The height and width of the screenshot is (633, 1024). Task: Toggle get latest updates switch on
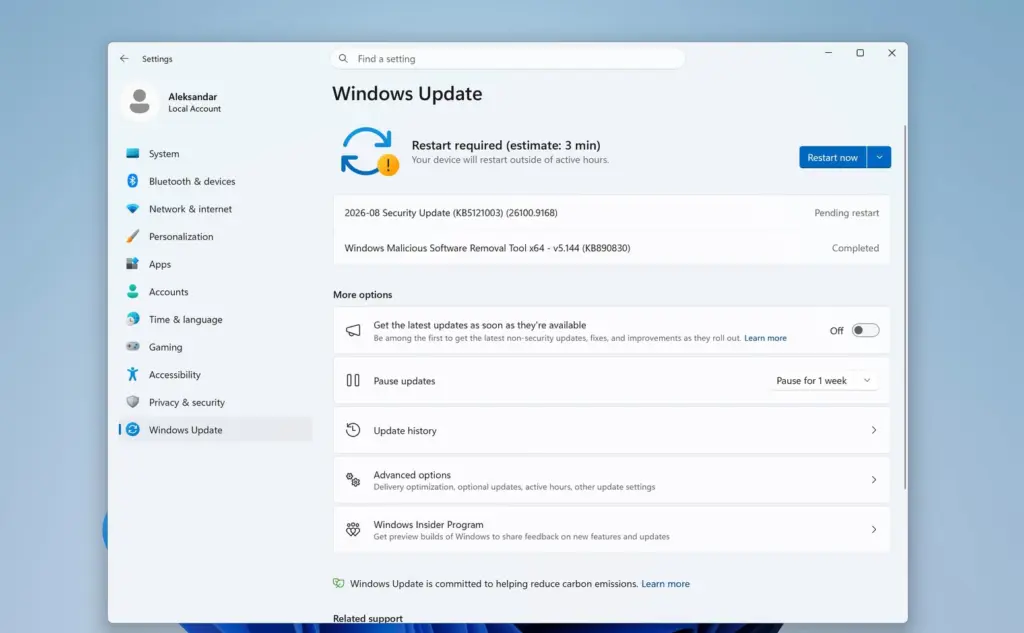[x=865, y=331]
